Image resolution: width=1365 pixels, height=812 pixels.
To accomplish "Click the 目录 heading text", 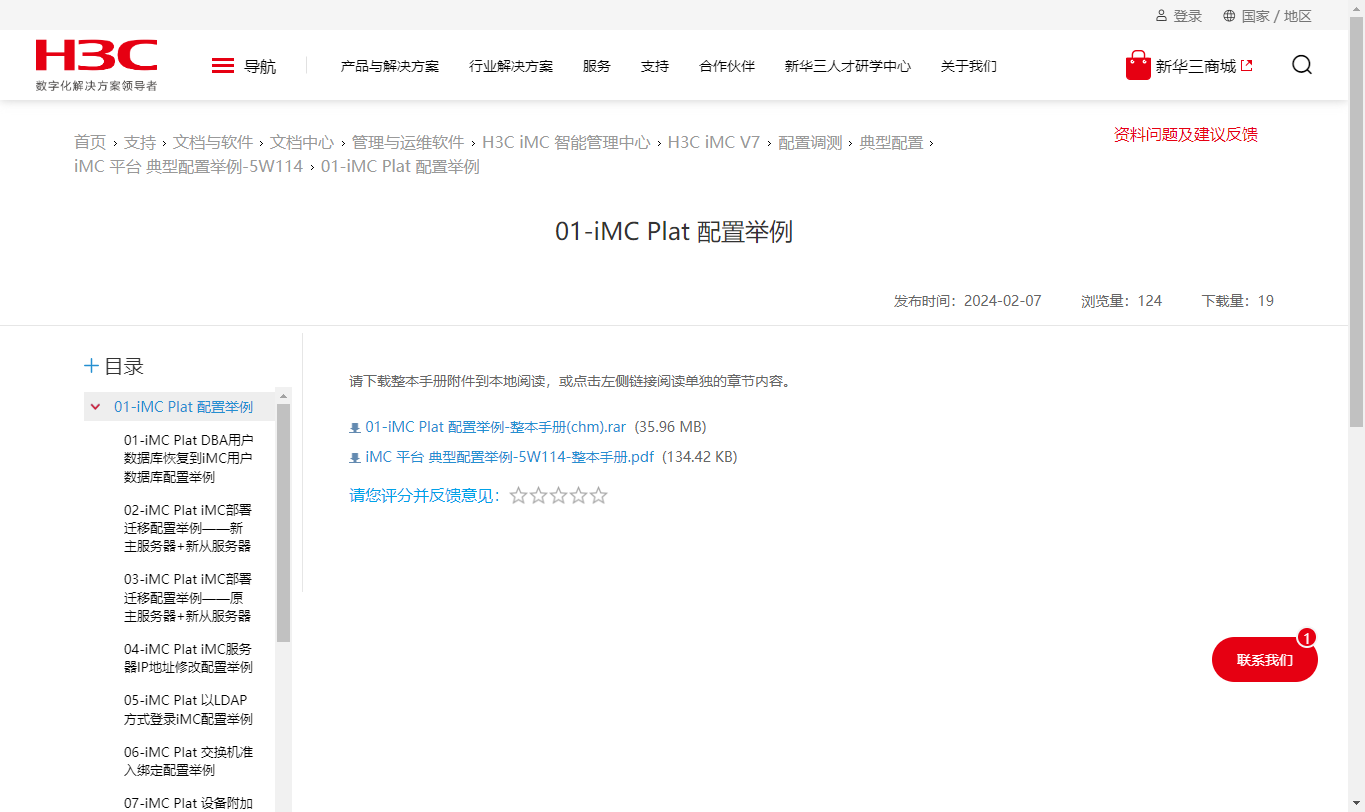I will (x=124, y=366).
